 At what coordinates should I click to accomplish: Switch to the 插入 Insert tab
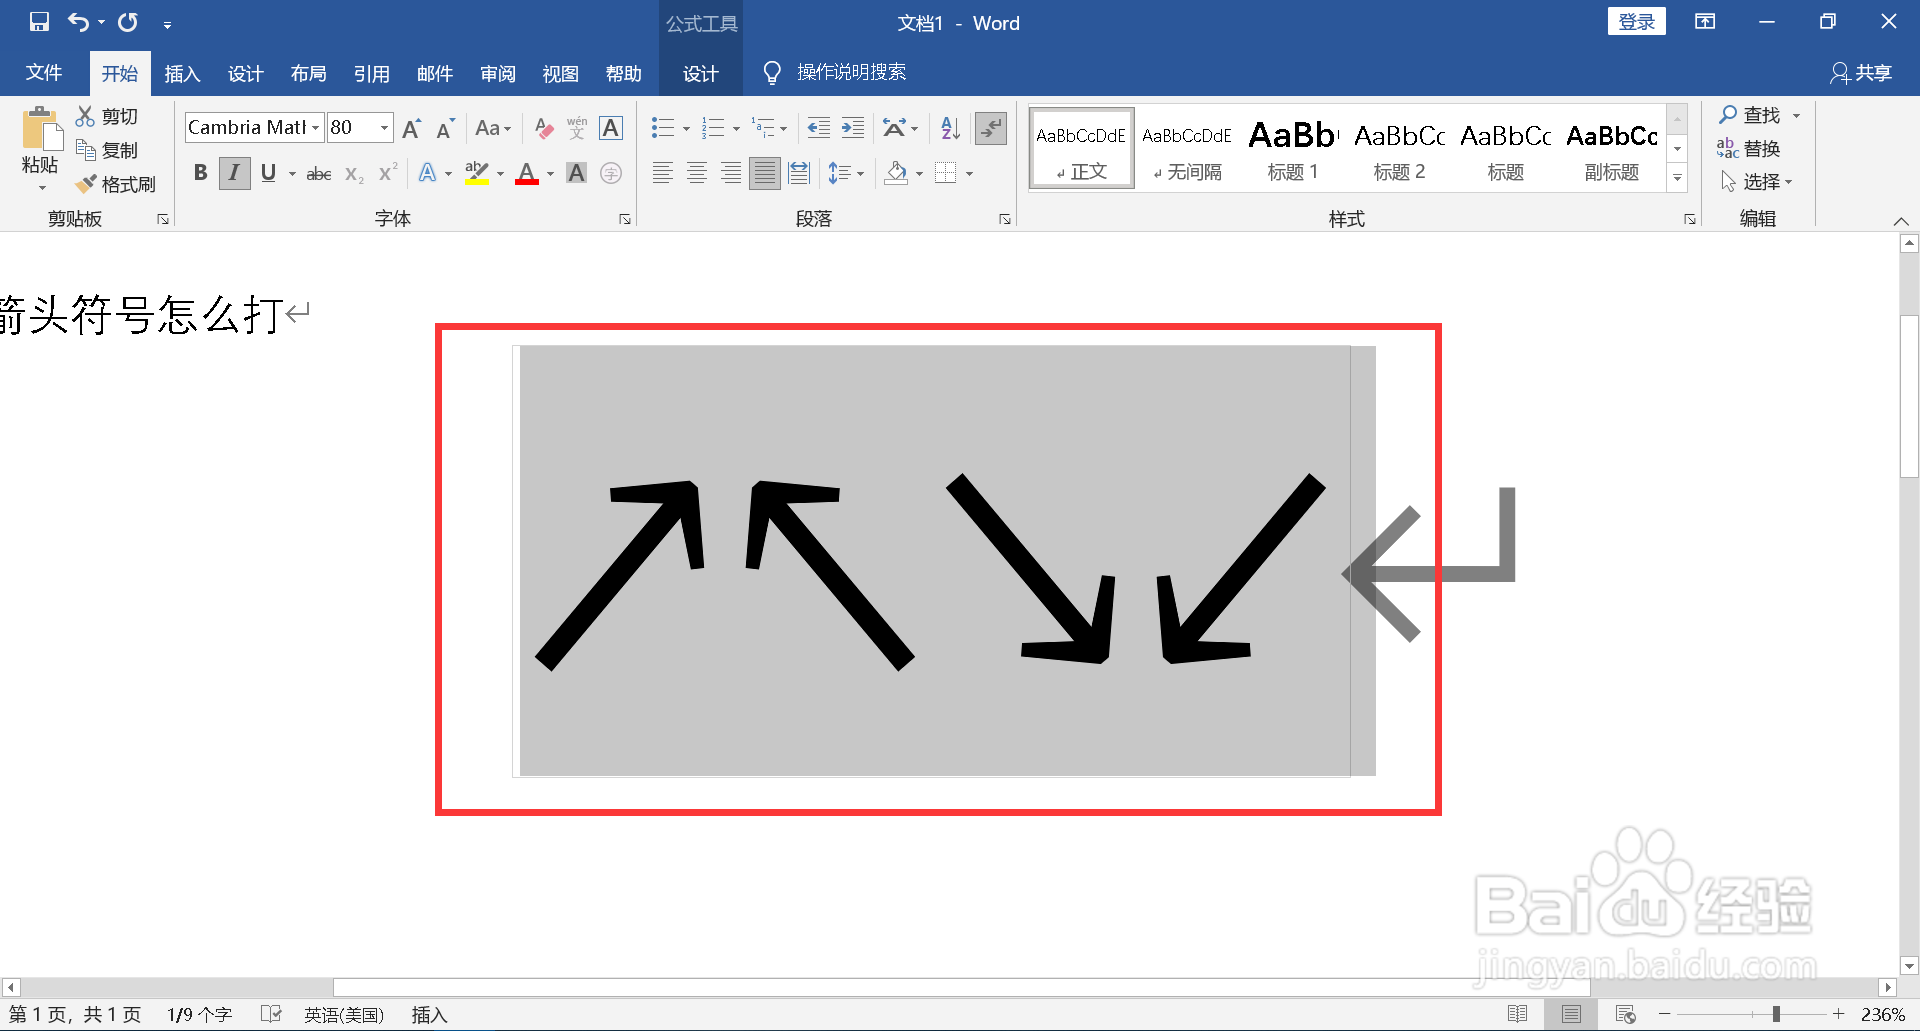pyautogui.click(x=182, y=73)
